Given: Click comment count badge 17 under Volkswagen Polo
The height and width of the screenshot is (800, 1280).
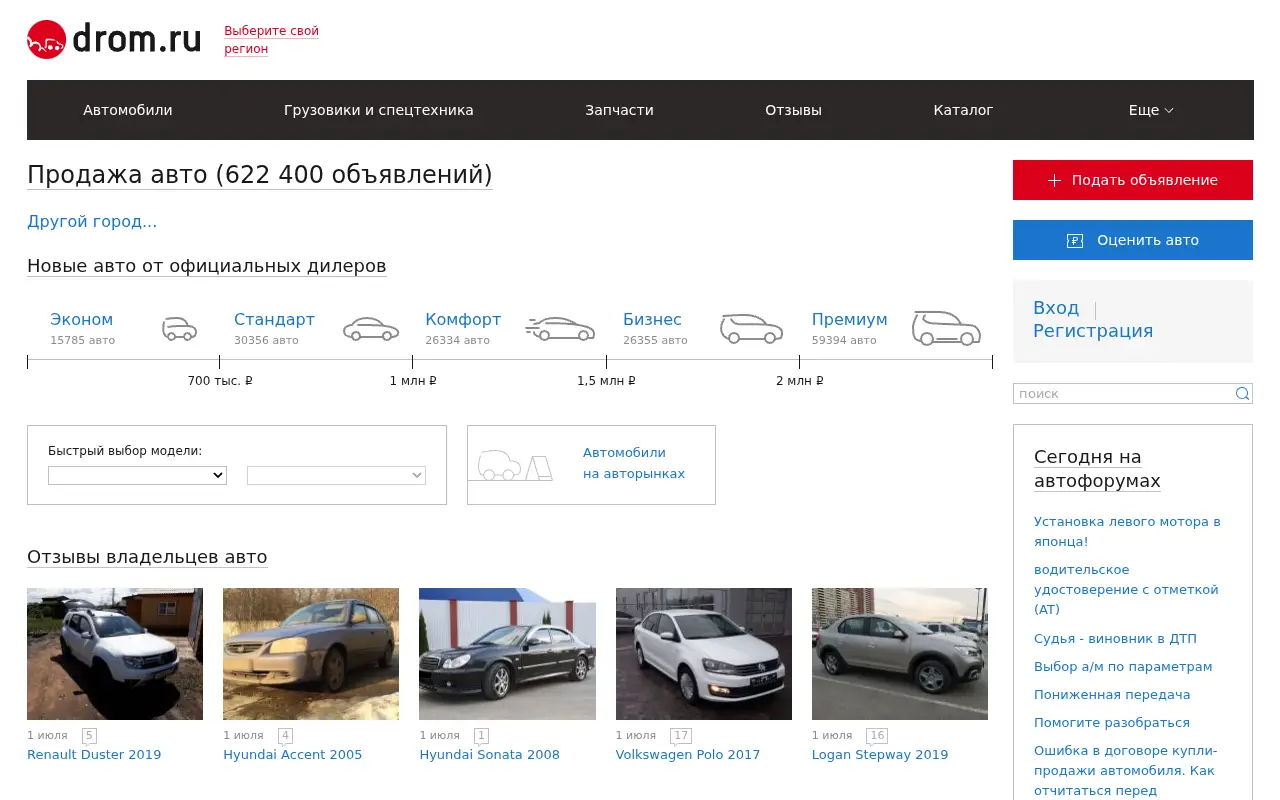Looking at the screenshot, I should [x=681, y=736].
